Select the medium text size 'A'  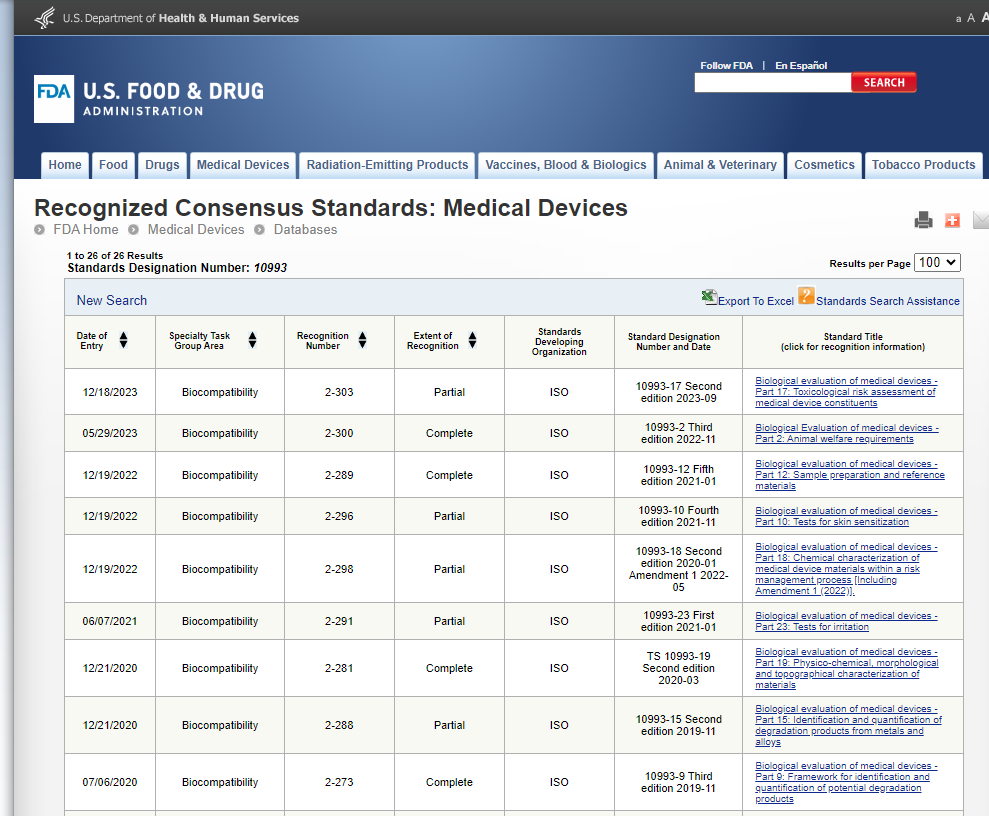(x=971, y=18)
